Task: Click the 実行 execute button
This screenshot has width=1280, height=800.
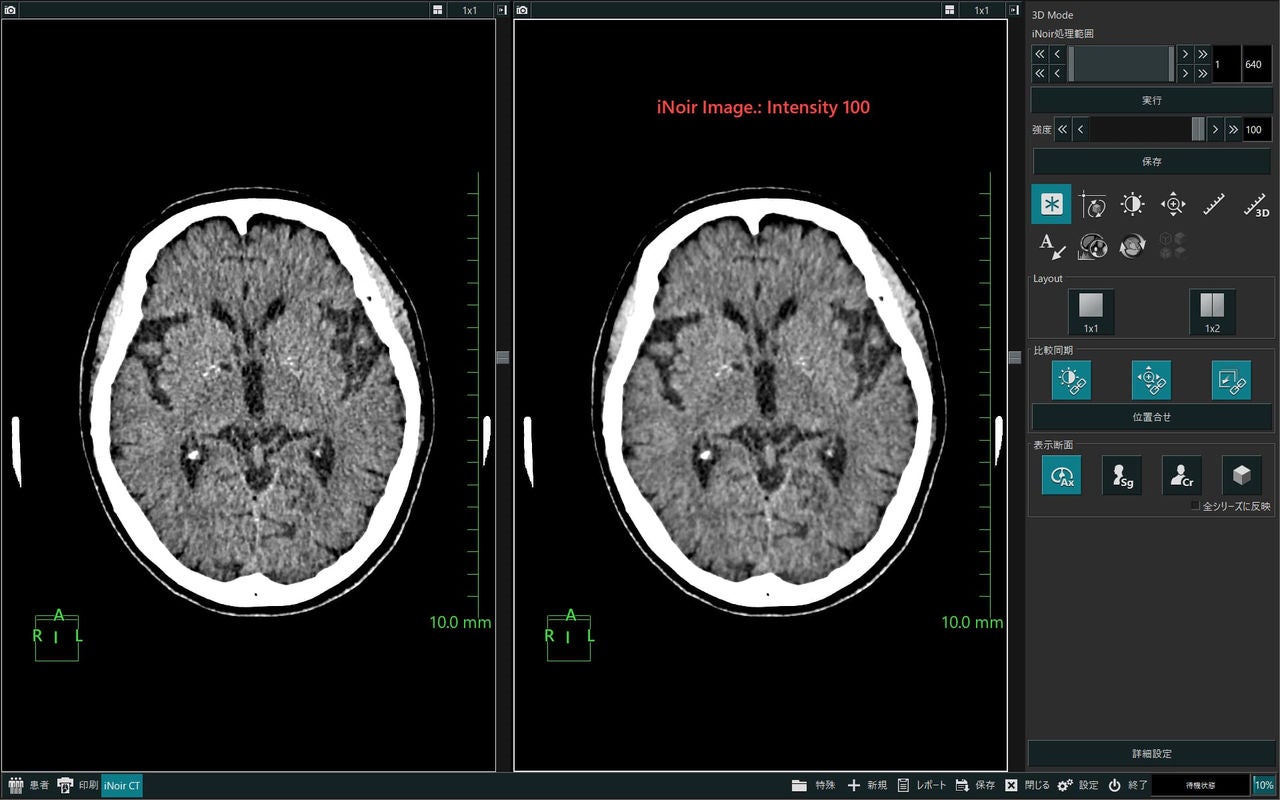Action: [x=1151, y=100]
